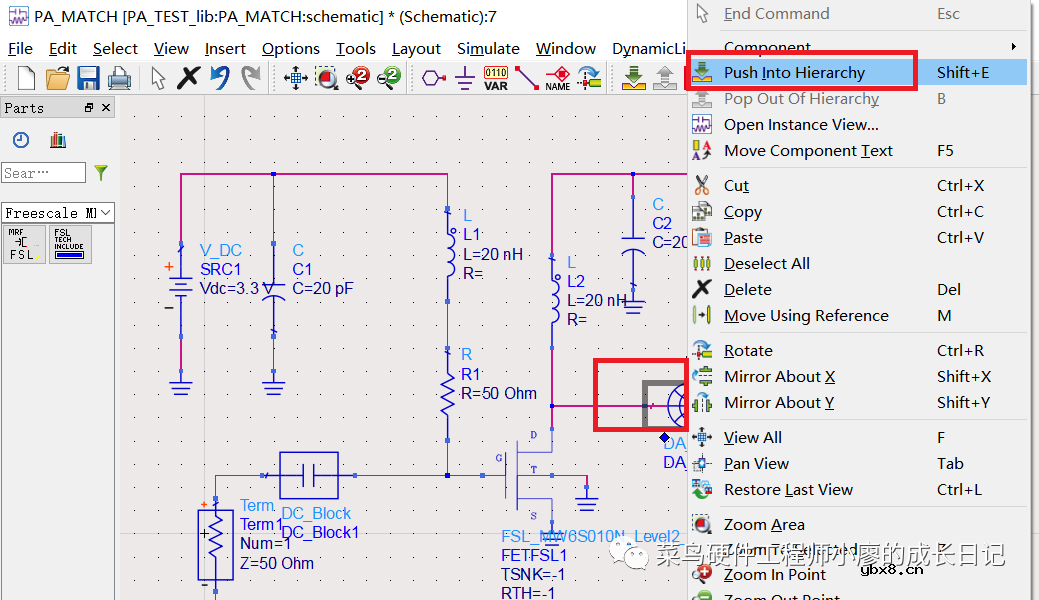
Task: Open the Simulate menu
Action: point(488,48)
